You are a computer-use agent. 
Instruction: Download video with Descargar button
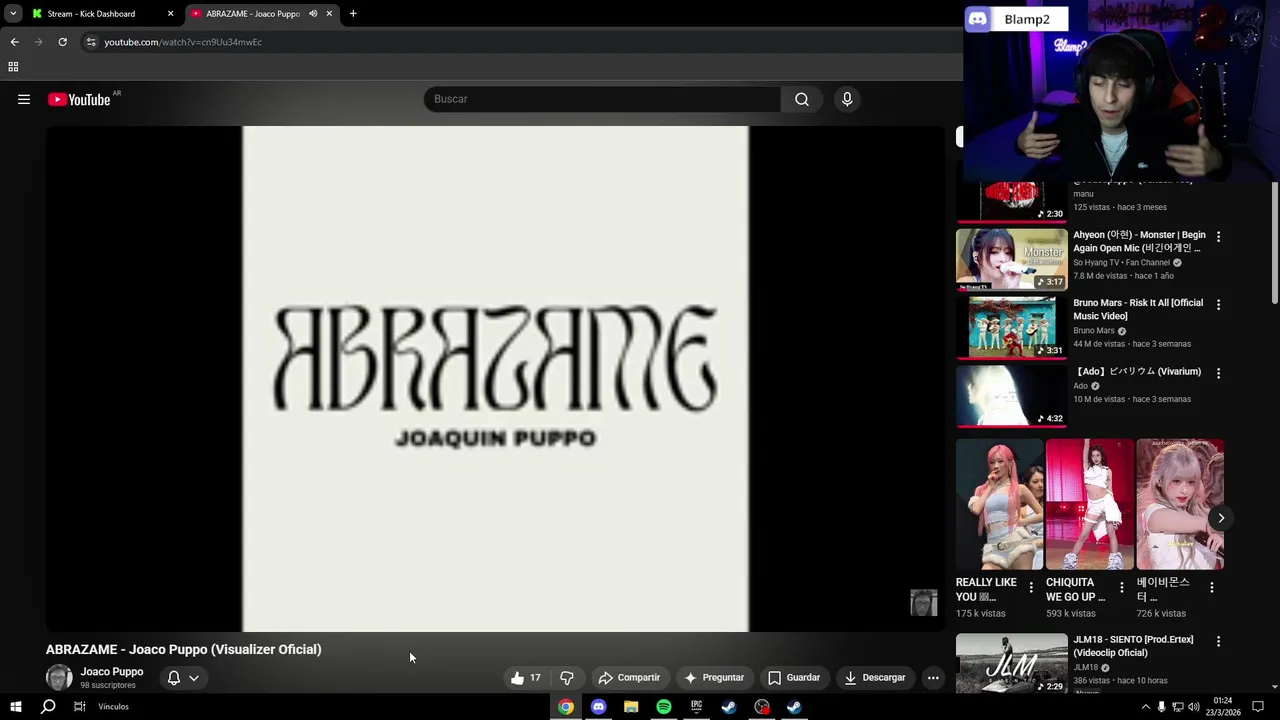[x=875, y=678]
